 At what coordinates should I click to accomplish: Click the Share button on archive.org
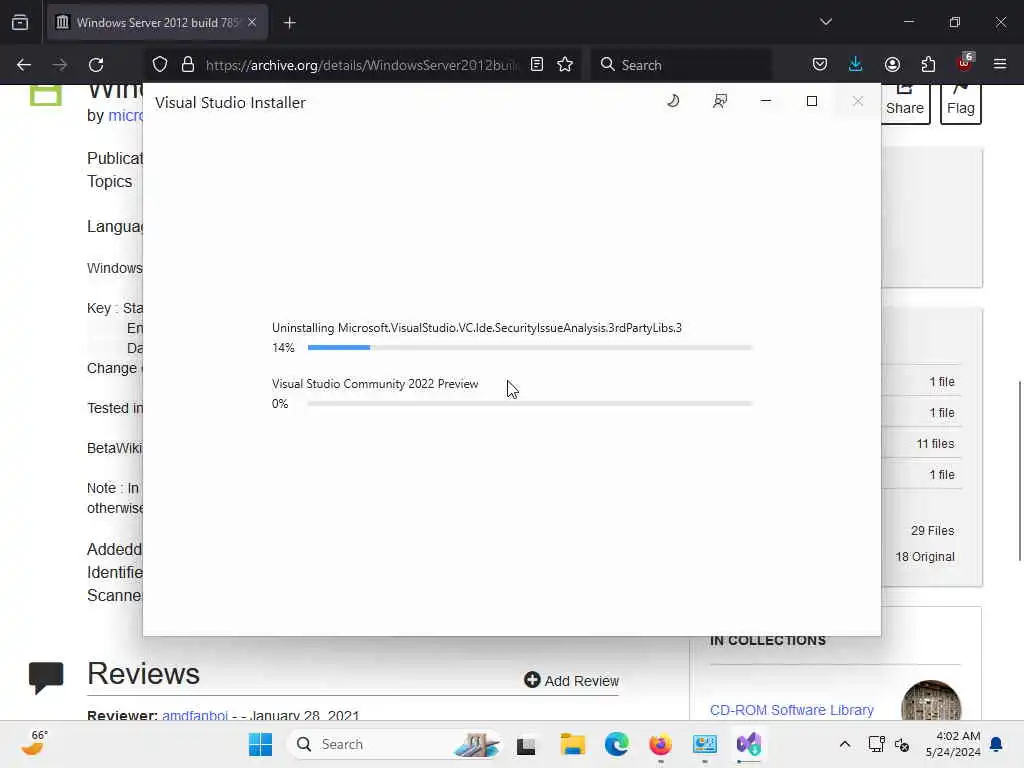tap(905, 103)
